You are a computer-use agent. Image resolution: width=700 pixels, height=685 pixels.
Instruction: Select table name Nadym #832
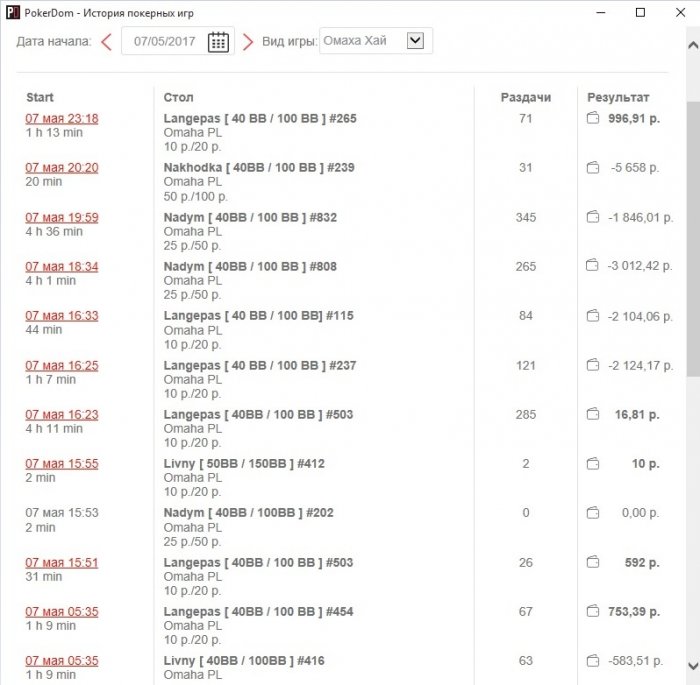pos(250,218)
